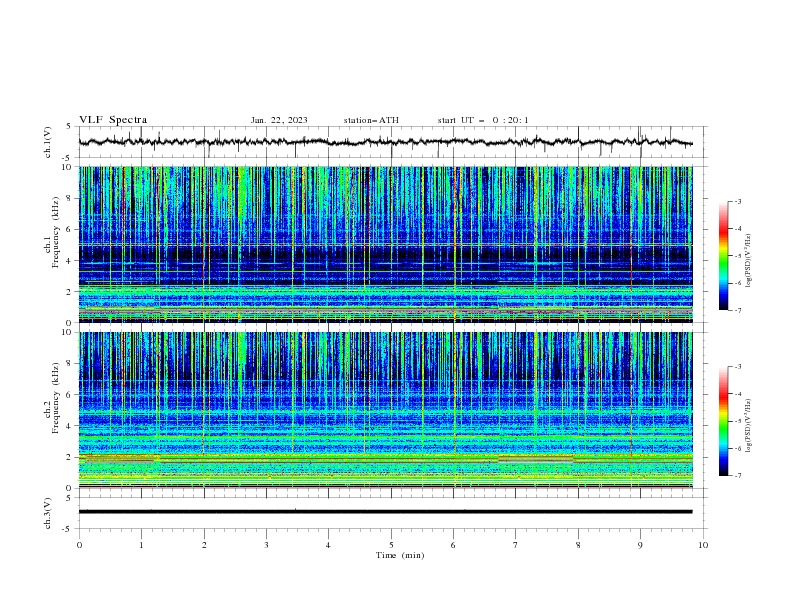Click the "start UT = 0:20:1" text
Image resolution: width=792 pixels, height=612 pixels.
(483, 120)
